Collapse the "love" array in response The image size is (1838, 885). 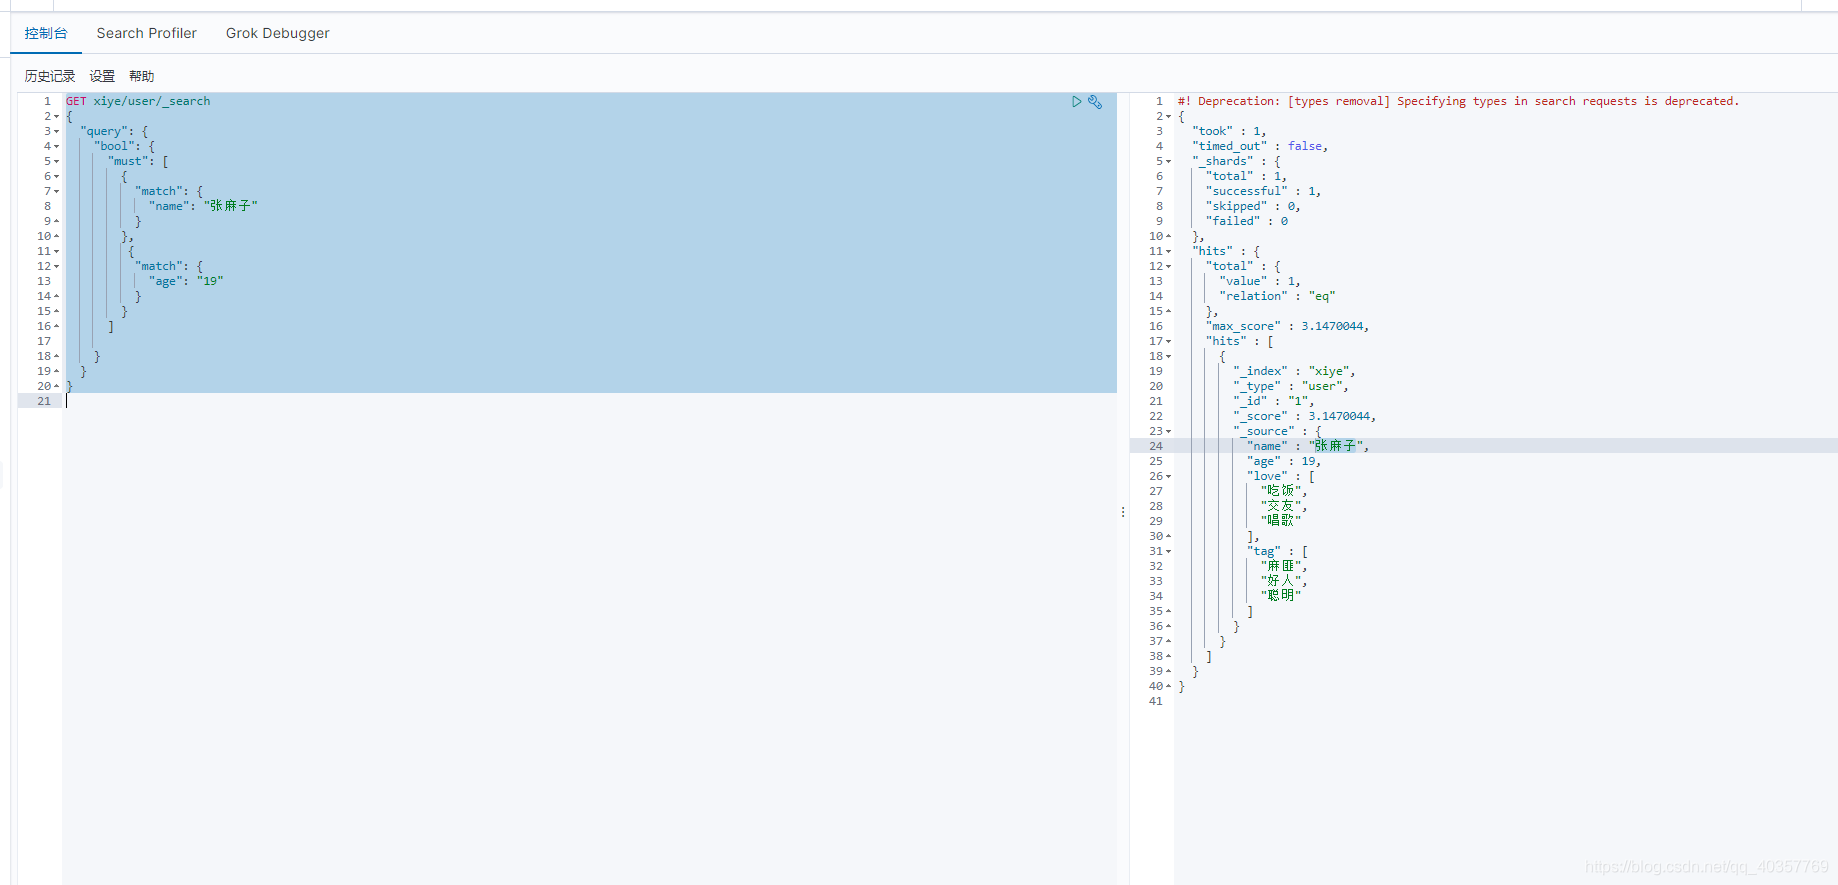tap(1169, 476)
